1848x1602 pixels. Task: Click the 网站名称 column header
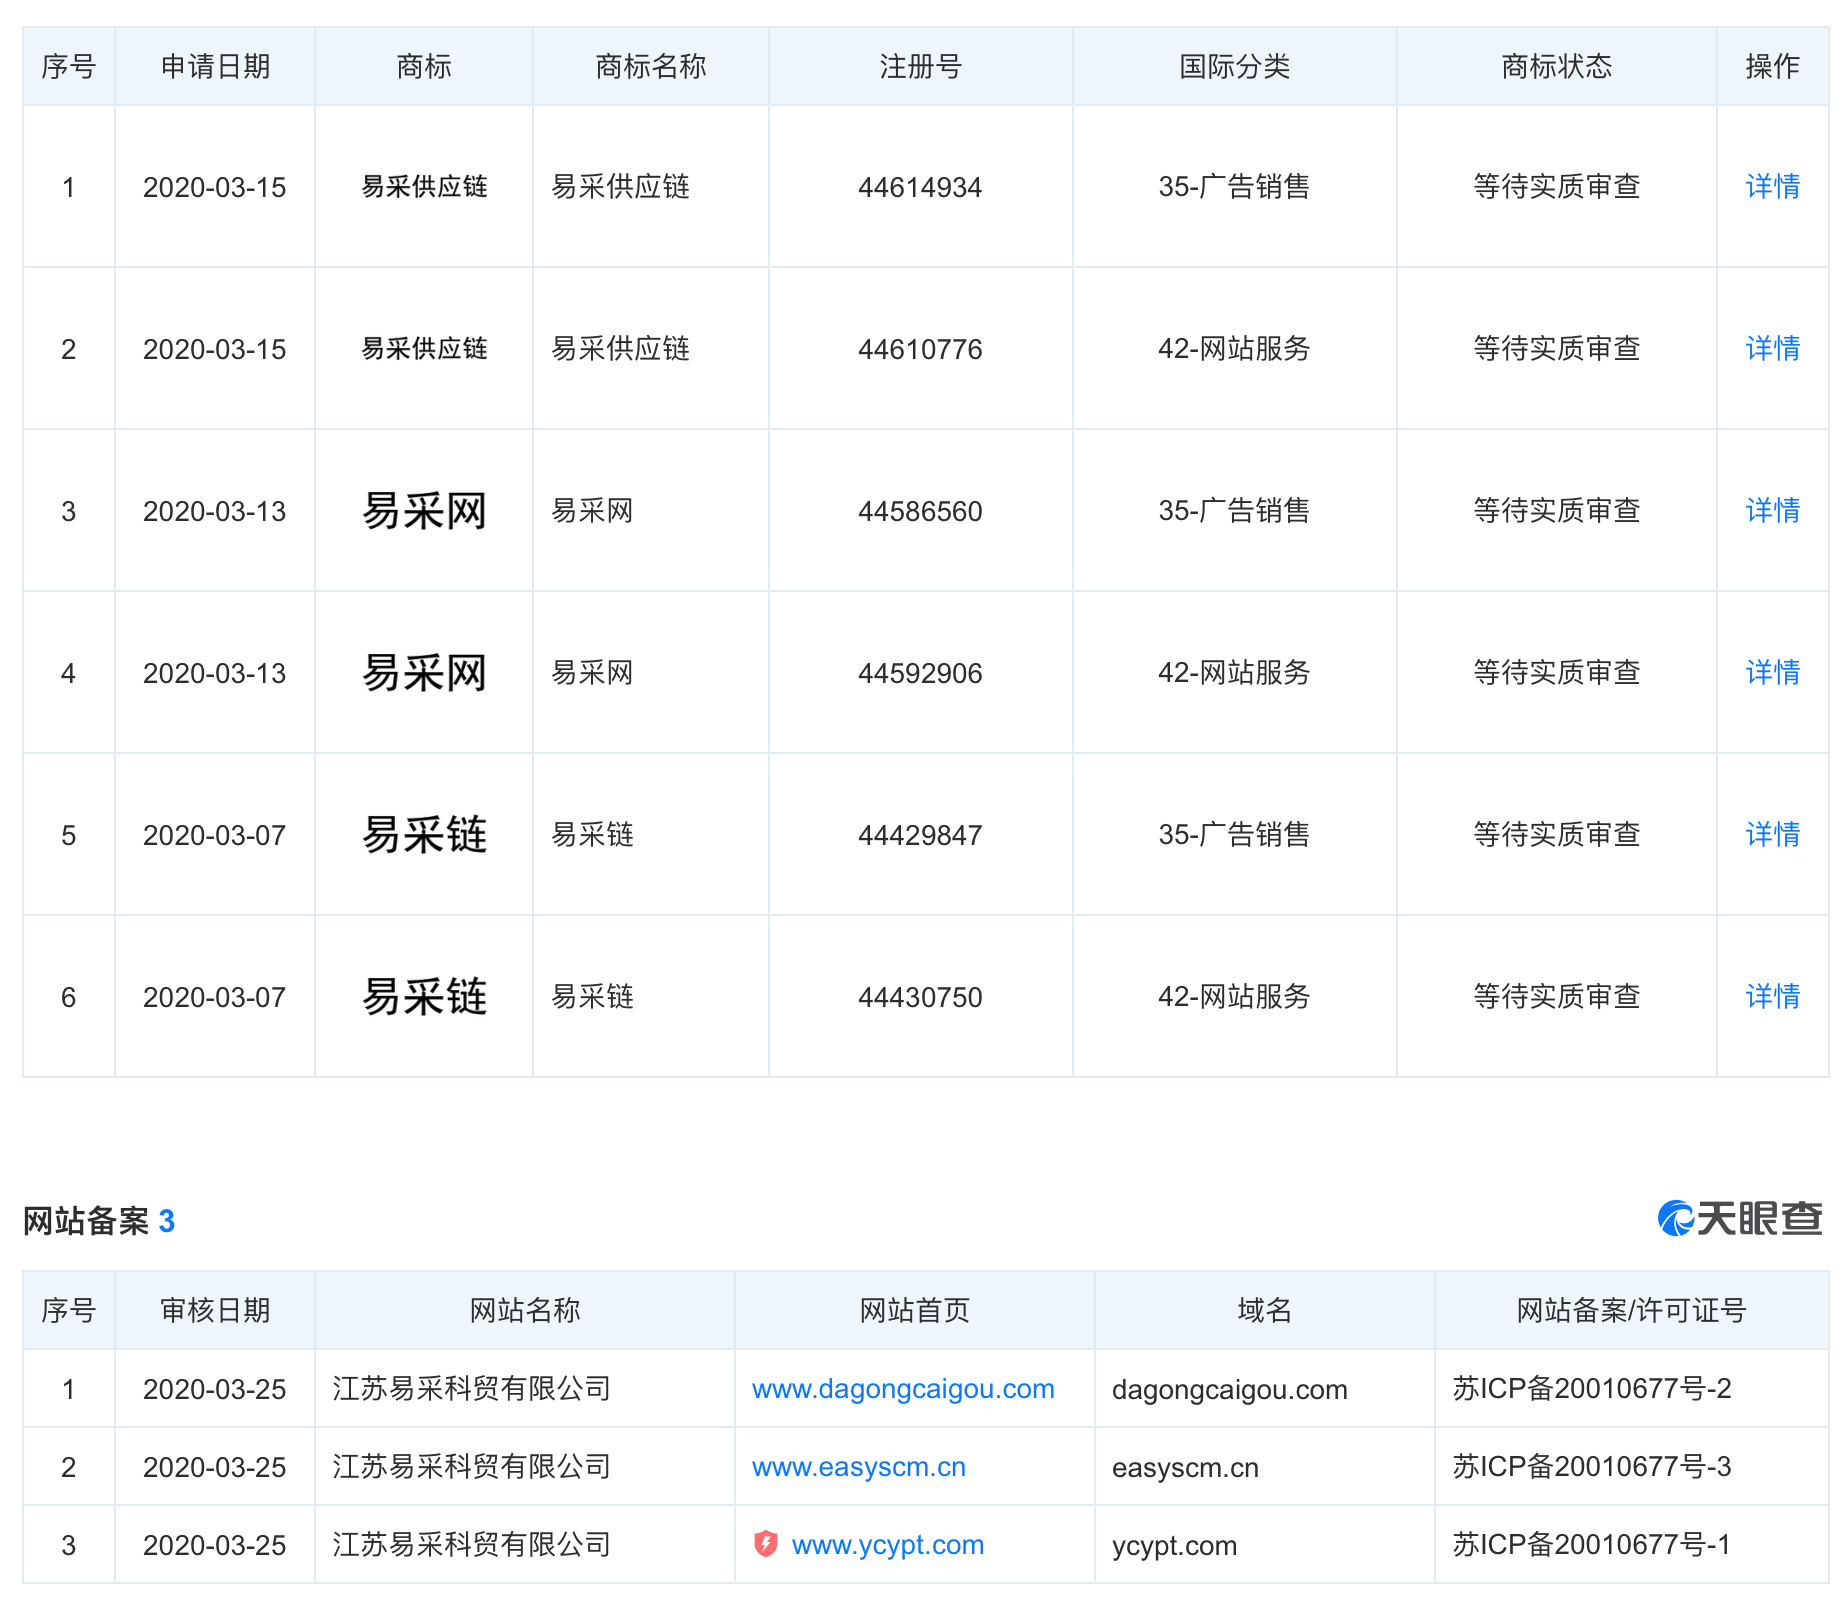tap(525, 1310)
